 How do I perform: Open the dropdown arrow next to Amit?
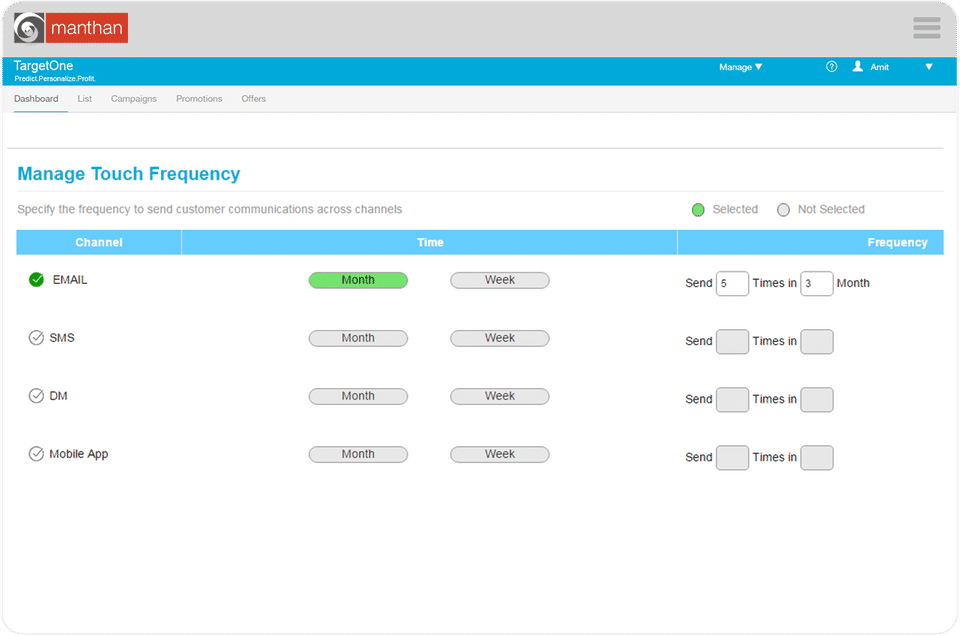click(x=929, y=67)
